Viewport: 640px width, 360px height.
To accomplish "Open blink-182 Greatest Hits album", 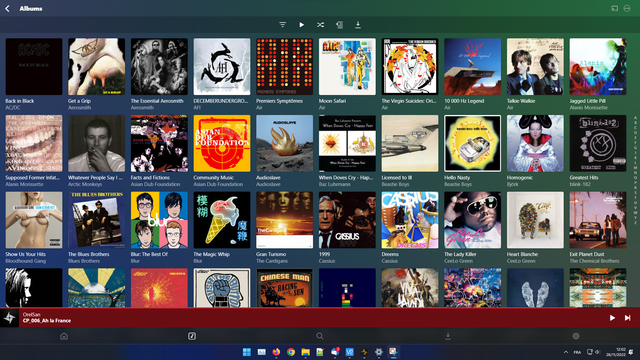I will pos(598,143).
